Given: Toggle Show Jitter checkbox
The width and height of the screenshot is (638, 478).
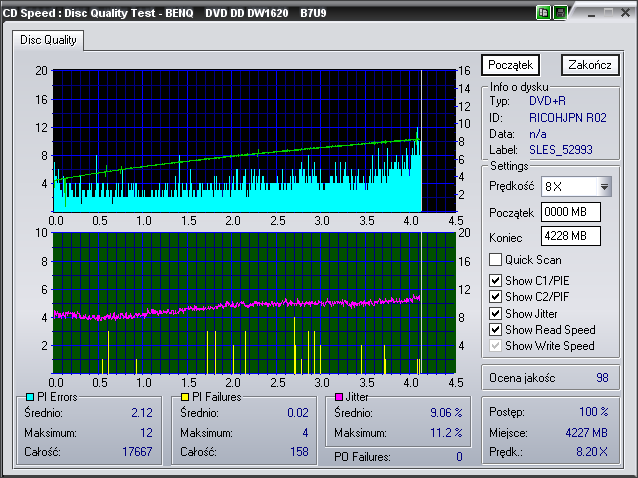Looking at the screenshot, I should click(x=495, y=313).
